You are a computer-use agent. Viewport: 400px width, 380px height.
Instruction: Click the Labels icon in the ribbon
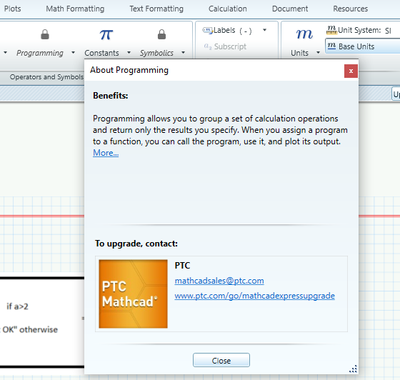[x=207, y=30]
